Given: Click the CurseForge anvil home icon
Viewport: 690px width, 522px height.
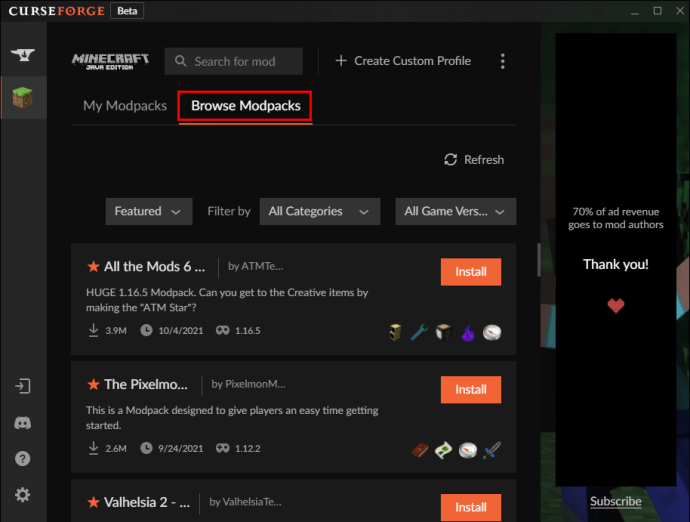Looking at the screenshot, I should coord(22,55).
